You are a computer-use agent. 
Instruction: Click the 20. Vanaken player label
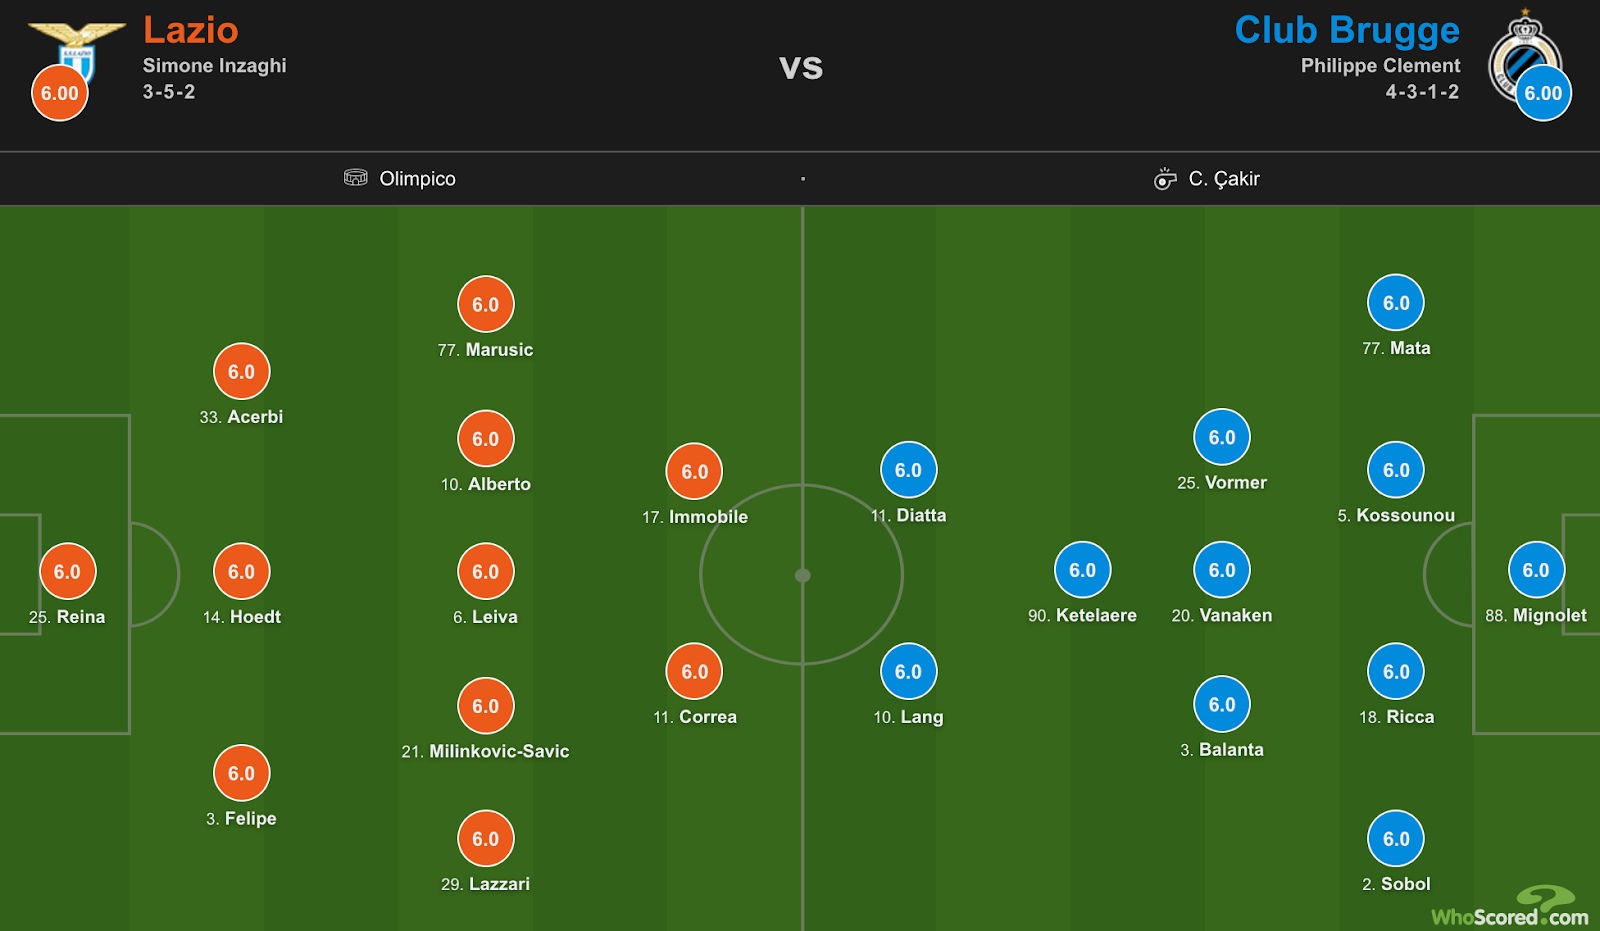[1222, 615]
